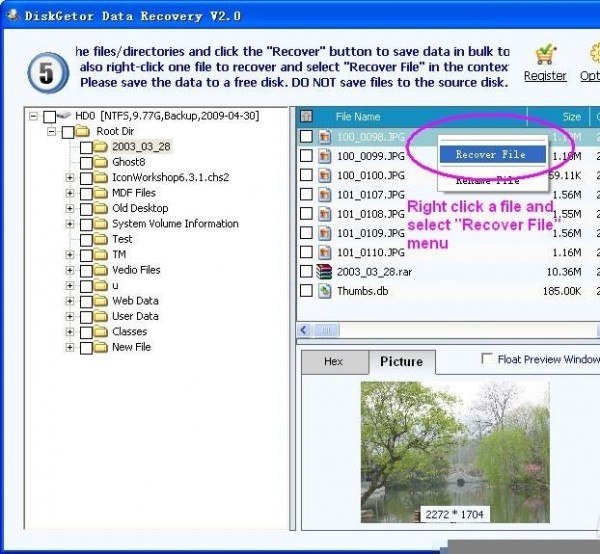
Task: Click the Ghost8 folder icon
Action: [x=100, y=162]
